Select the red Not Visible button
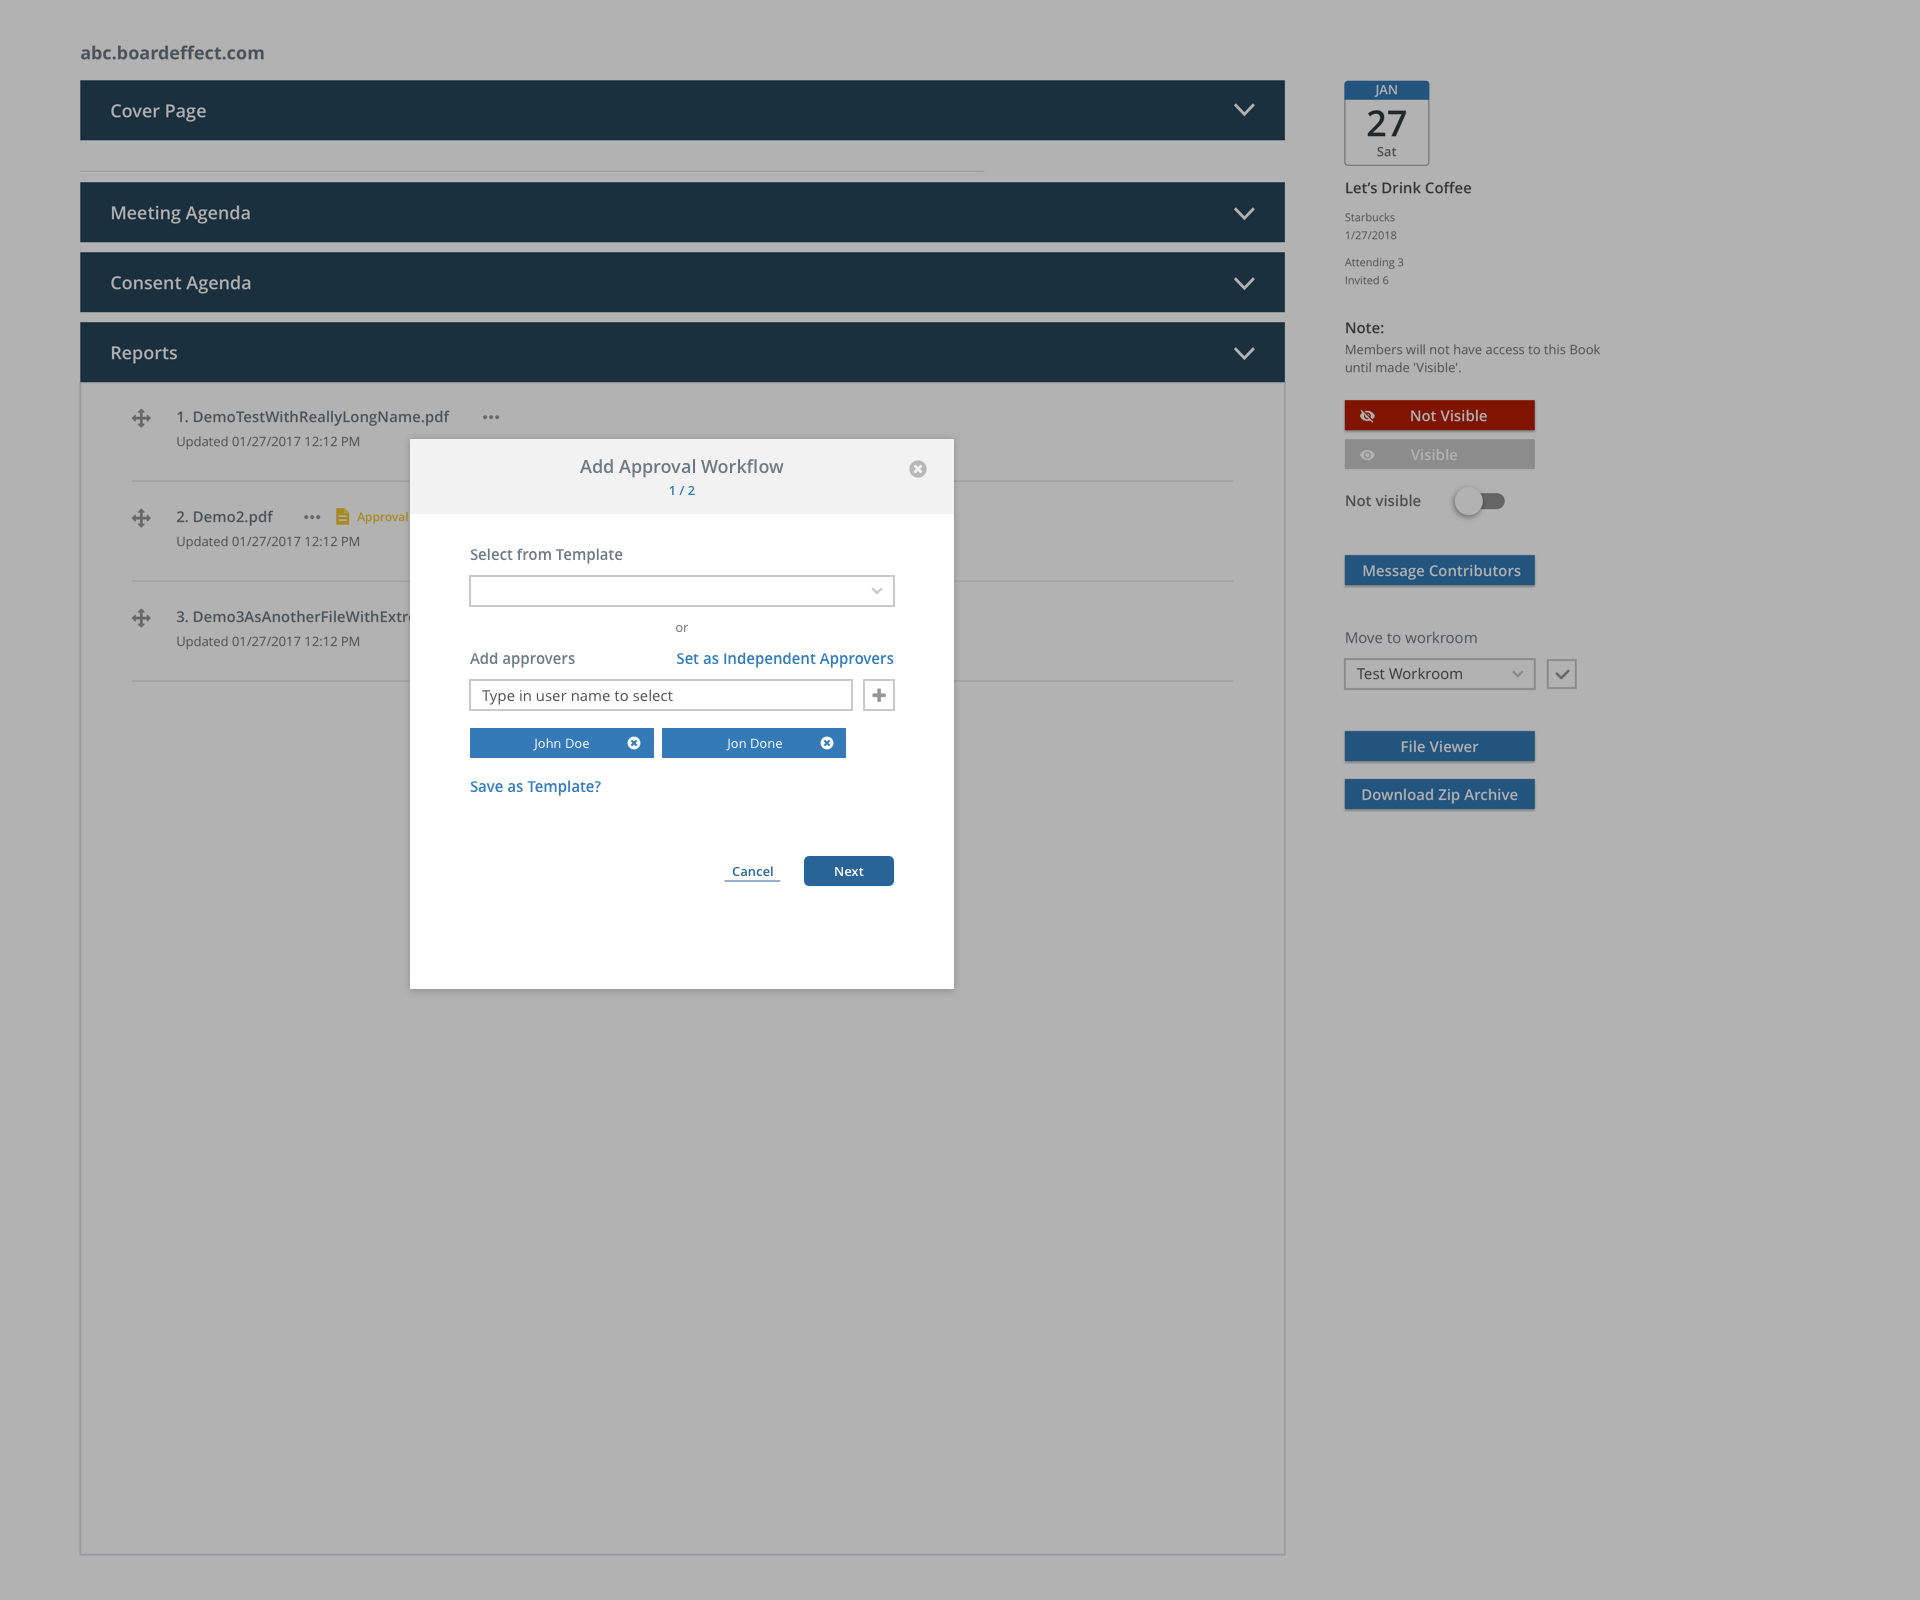Screen dimensions: 1920x1600 1439,416
